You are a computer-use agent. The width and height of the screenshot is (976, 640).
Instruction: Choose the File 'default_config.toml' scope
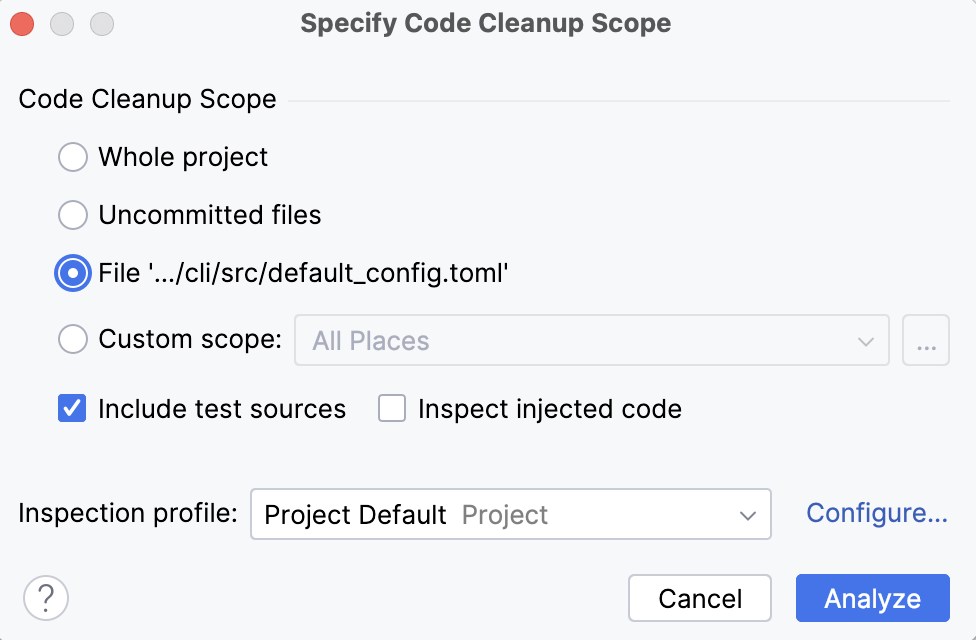[x=71, y=272]
